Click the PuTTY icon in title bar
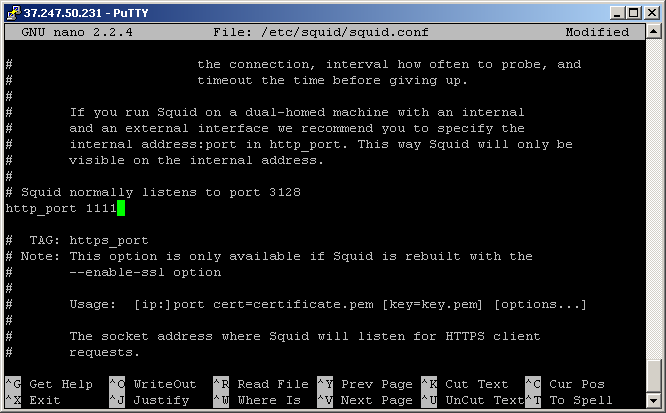 click(13, 13)
